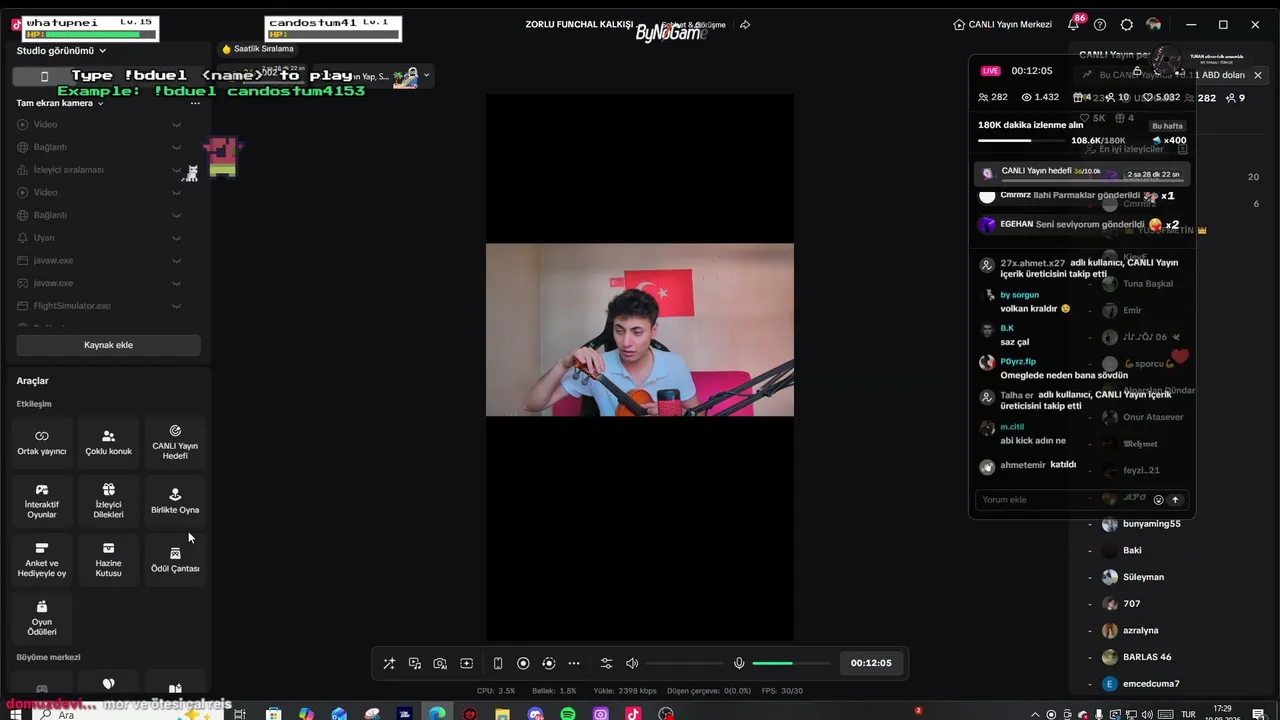Open the Ödül Çantası tool

[175, 560]
